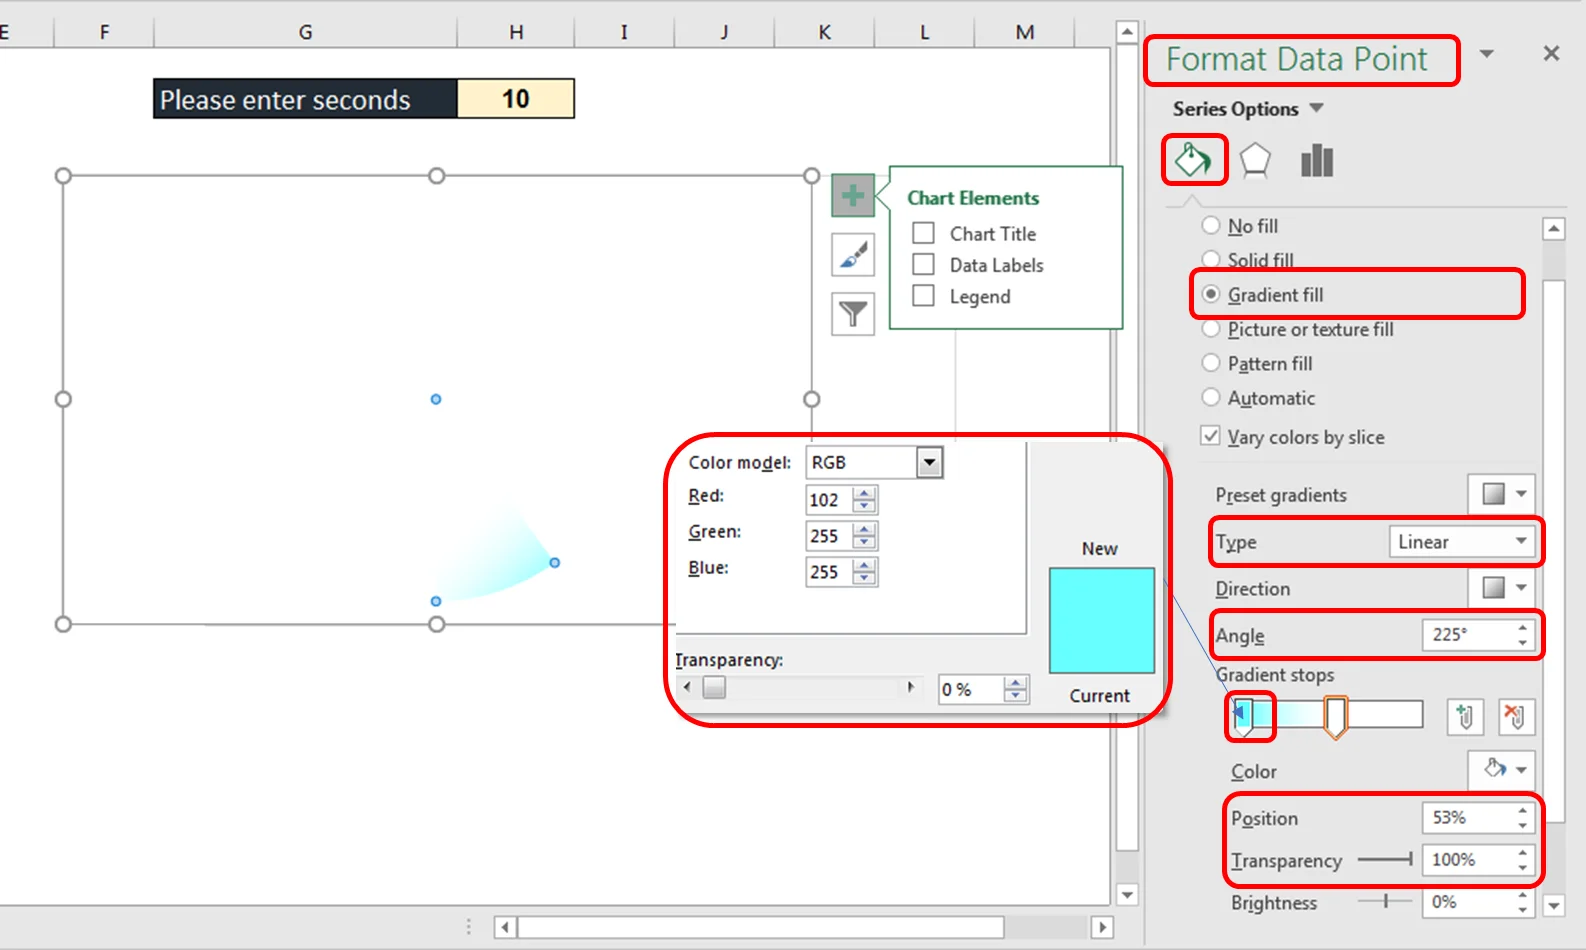Open the Chart Styles paintbrush button

click(852, 255)
